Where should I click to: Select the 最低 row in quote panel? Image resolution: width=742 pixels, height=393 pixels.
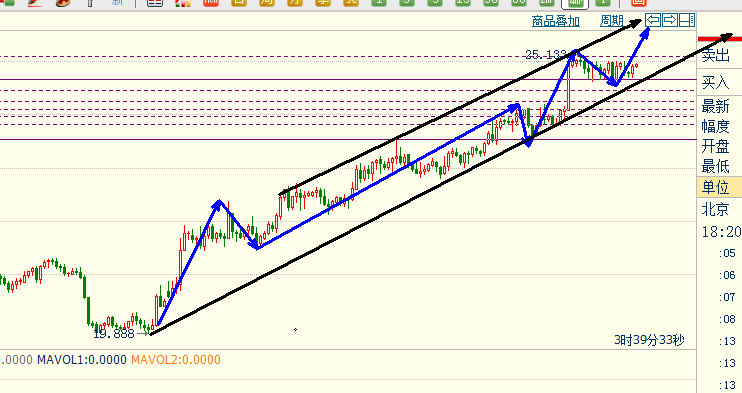click(x=720, y=167)
